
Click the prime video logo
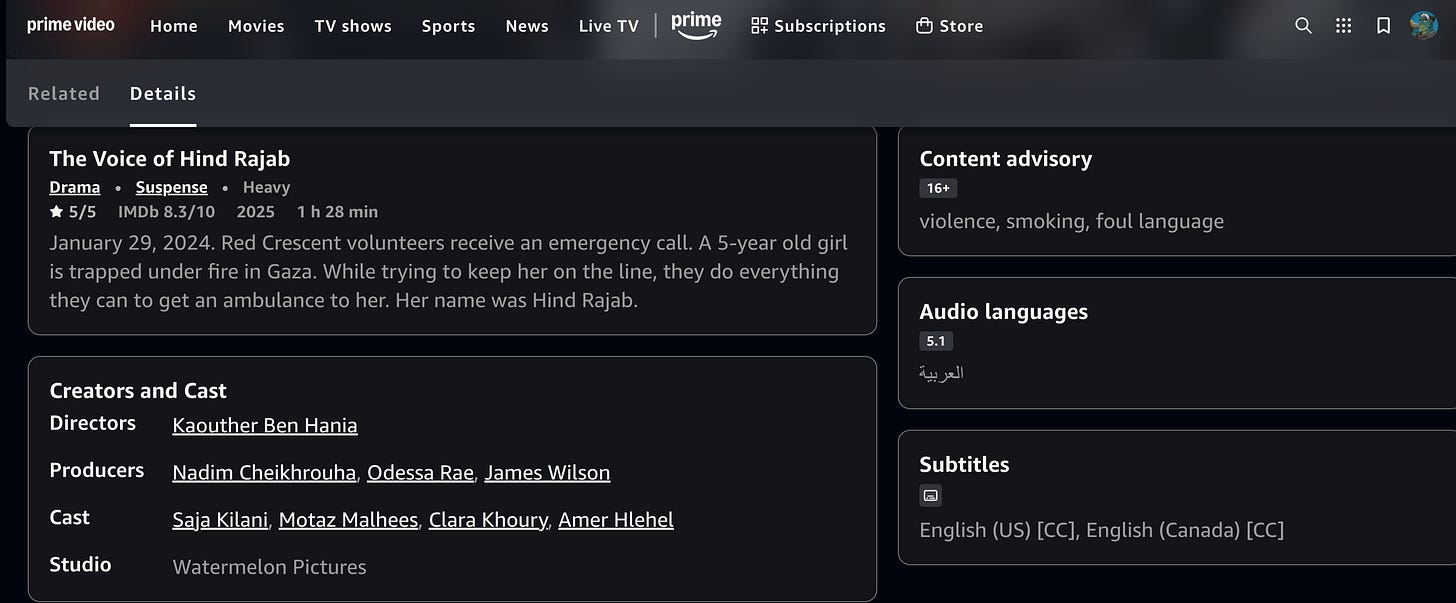[x=71, y=25]
